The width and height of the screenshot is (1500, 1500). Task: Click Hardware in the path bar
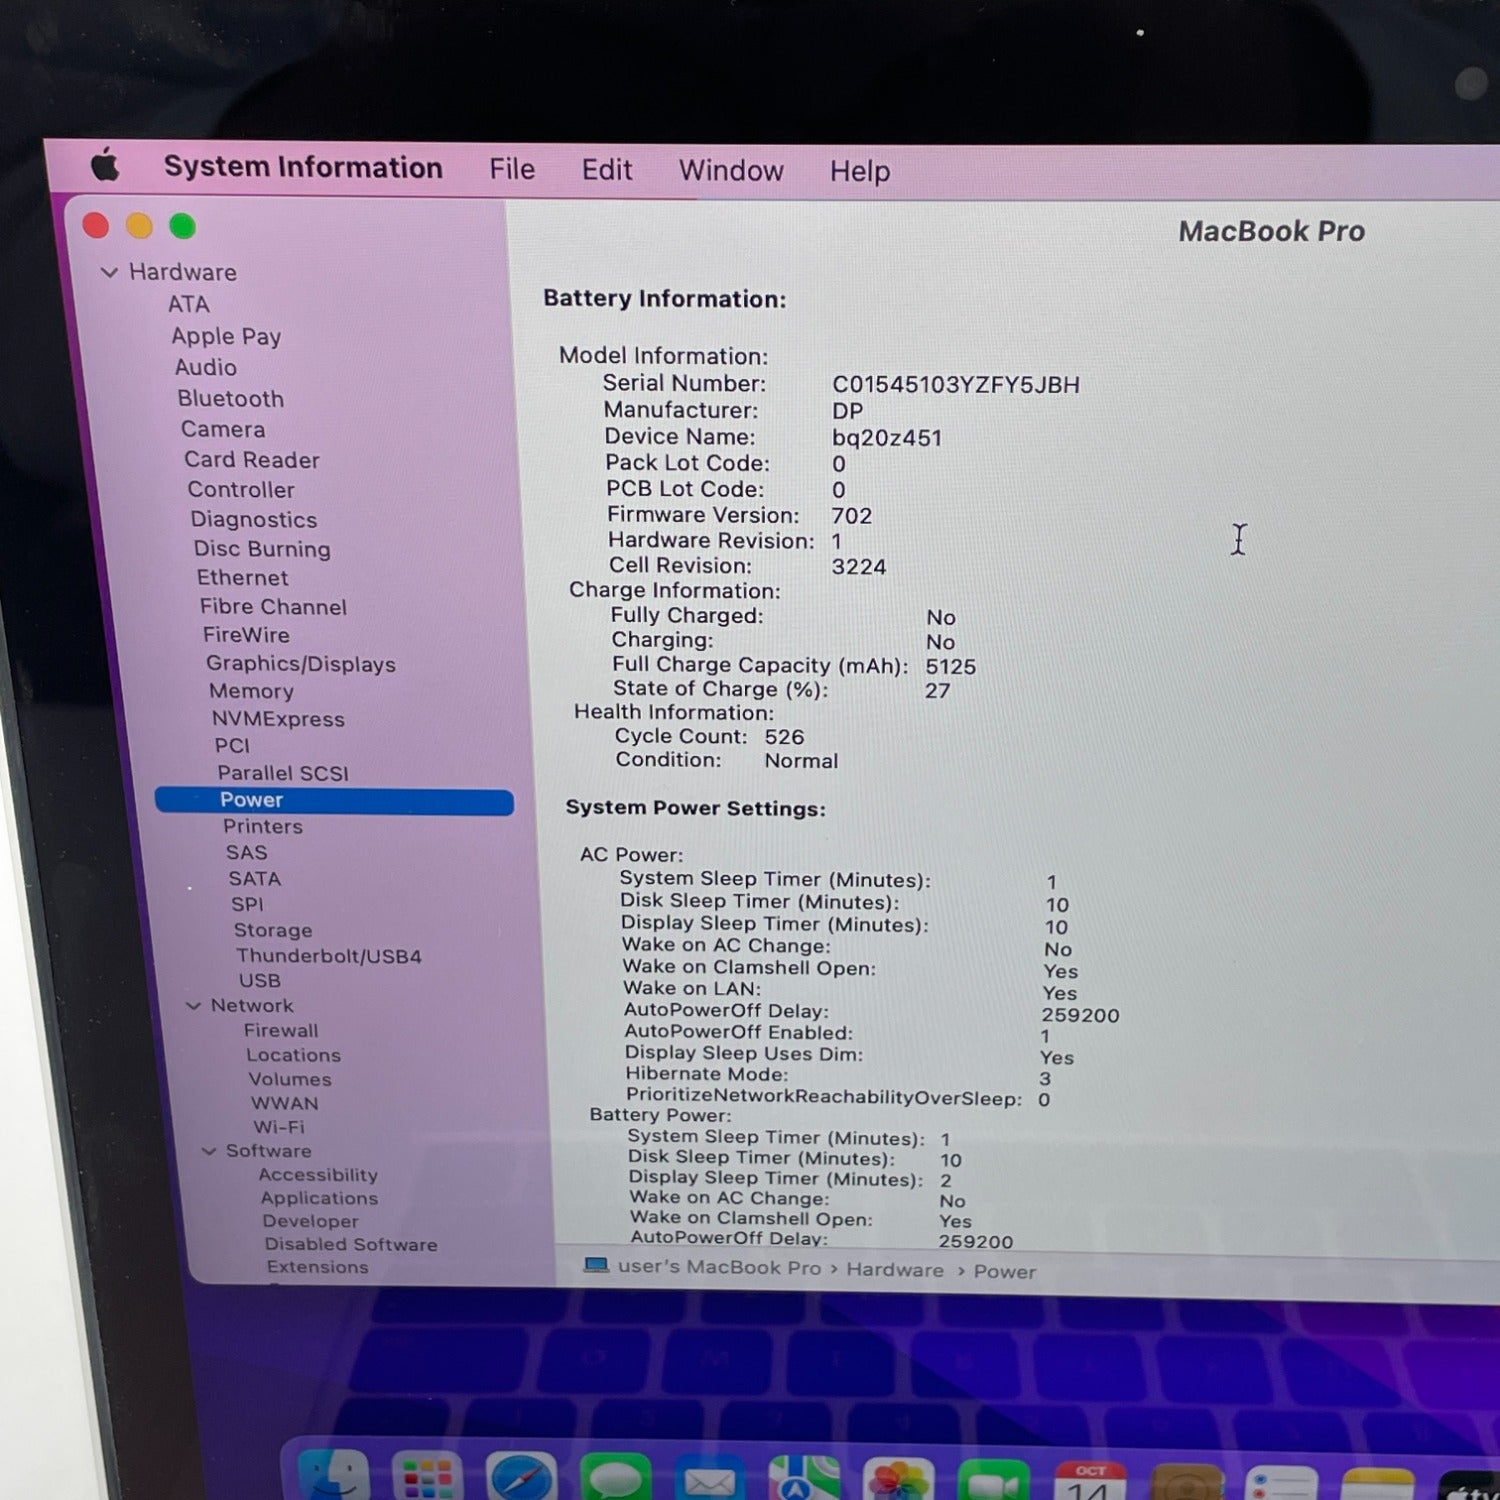(895, 1270)
